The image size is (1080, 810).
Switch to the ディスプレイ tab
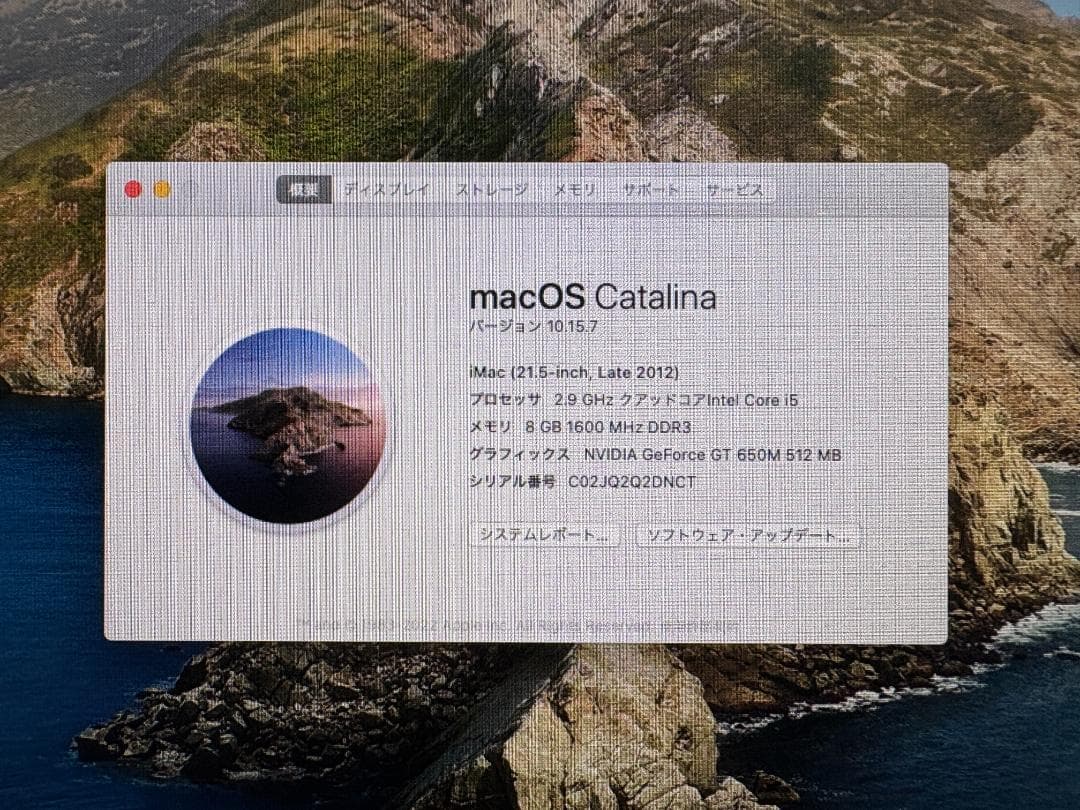click(388, 188)
